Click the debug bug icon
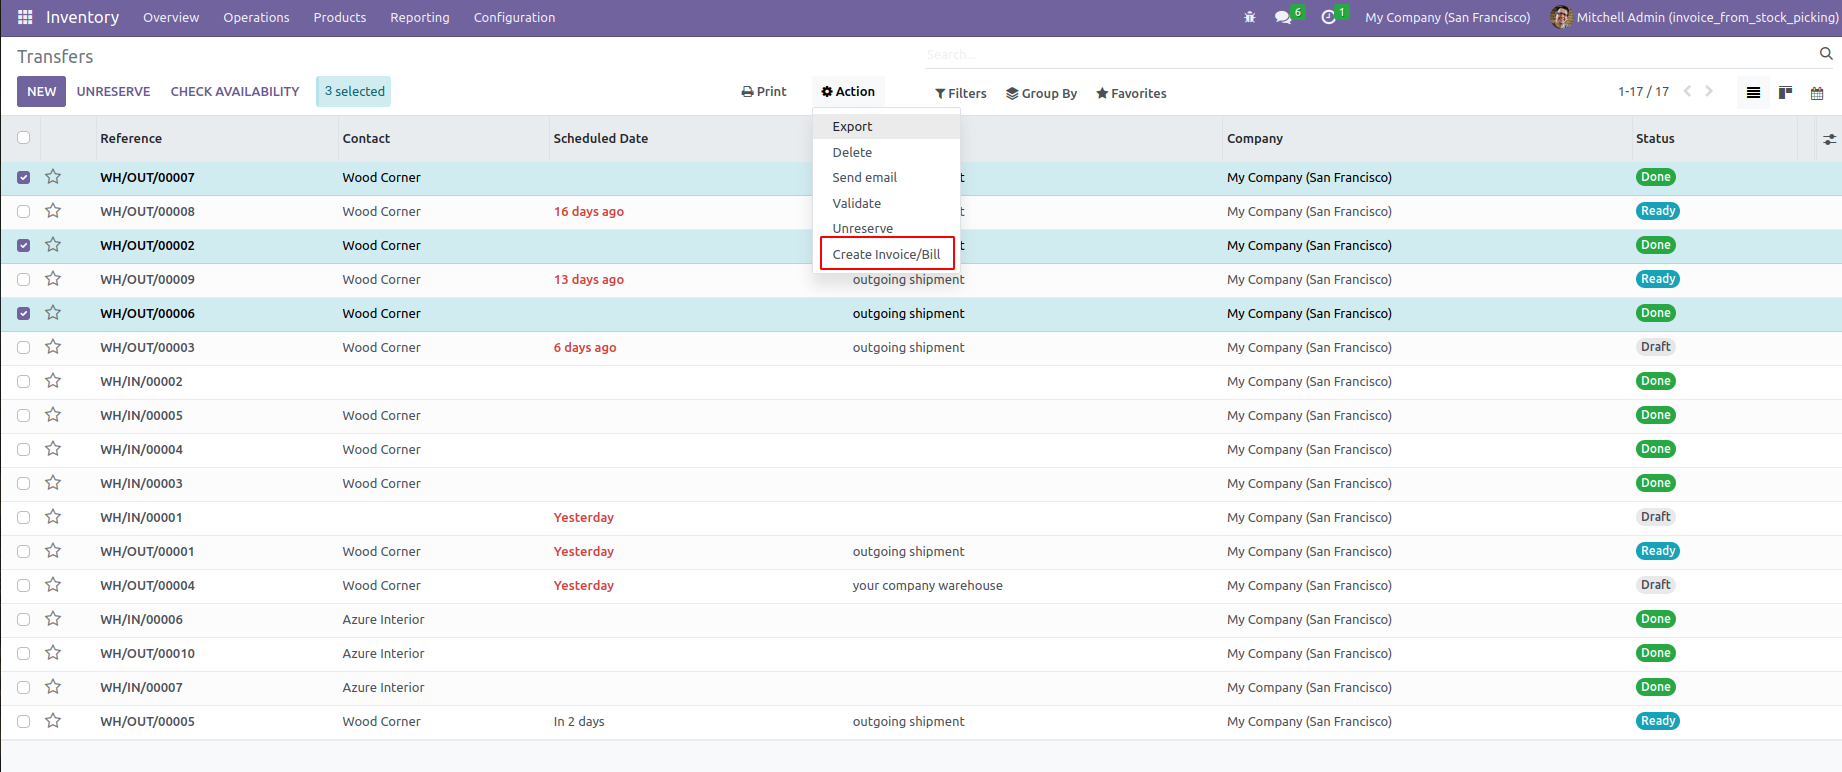The height and width of the screenshot is (772, 1842). coord(1249,17)
